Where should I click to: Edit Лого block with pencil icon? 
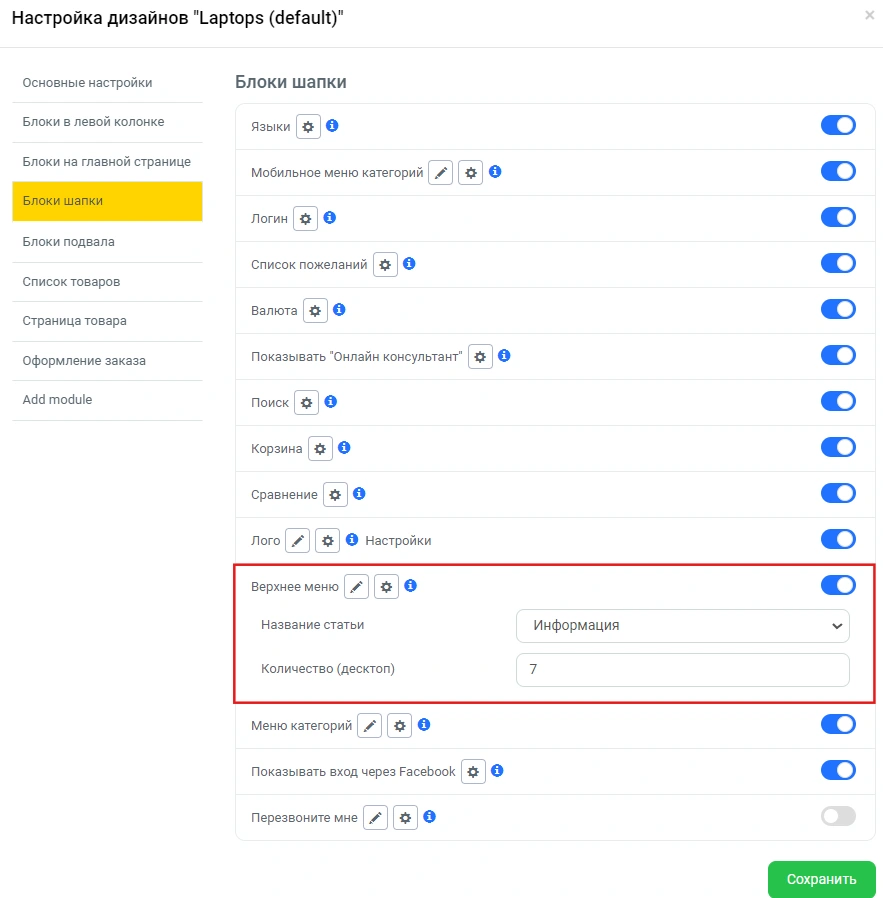[297, 541]
